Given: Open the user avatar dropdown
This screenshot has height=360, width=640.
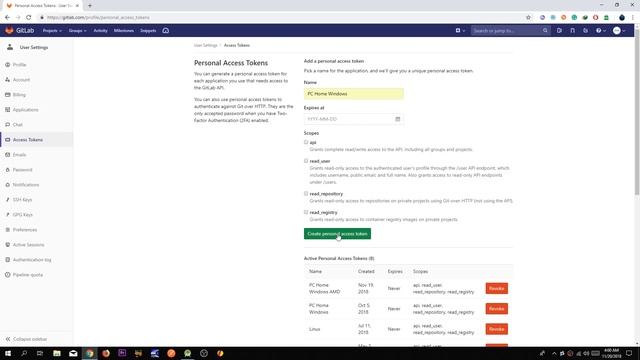Looking at the screenshot, I should click(619, 31).
